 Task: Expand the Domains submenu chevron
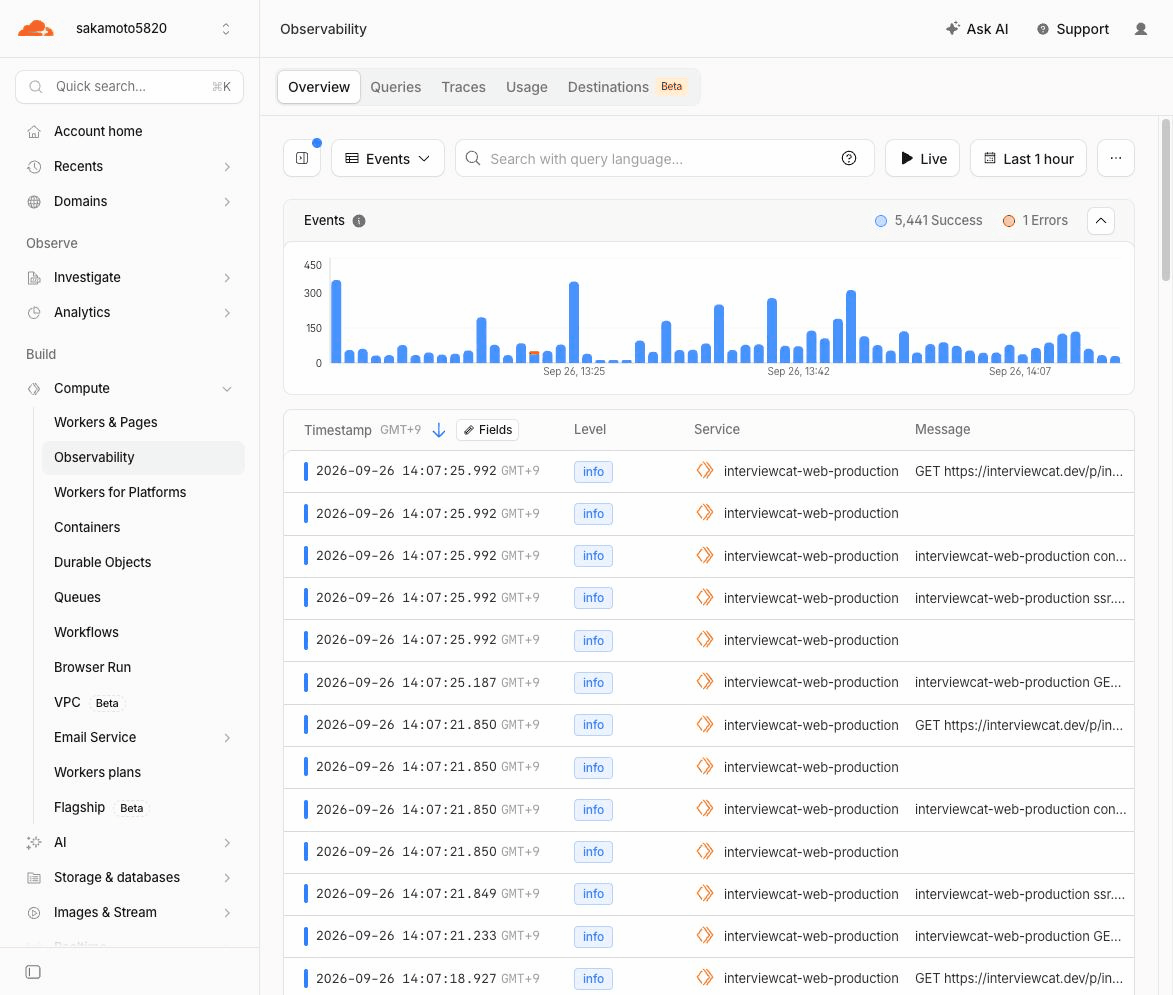tap(227, 202)
